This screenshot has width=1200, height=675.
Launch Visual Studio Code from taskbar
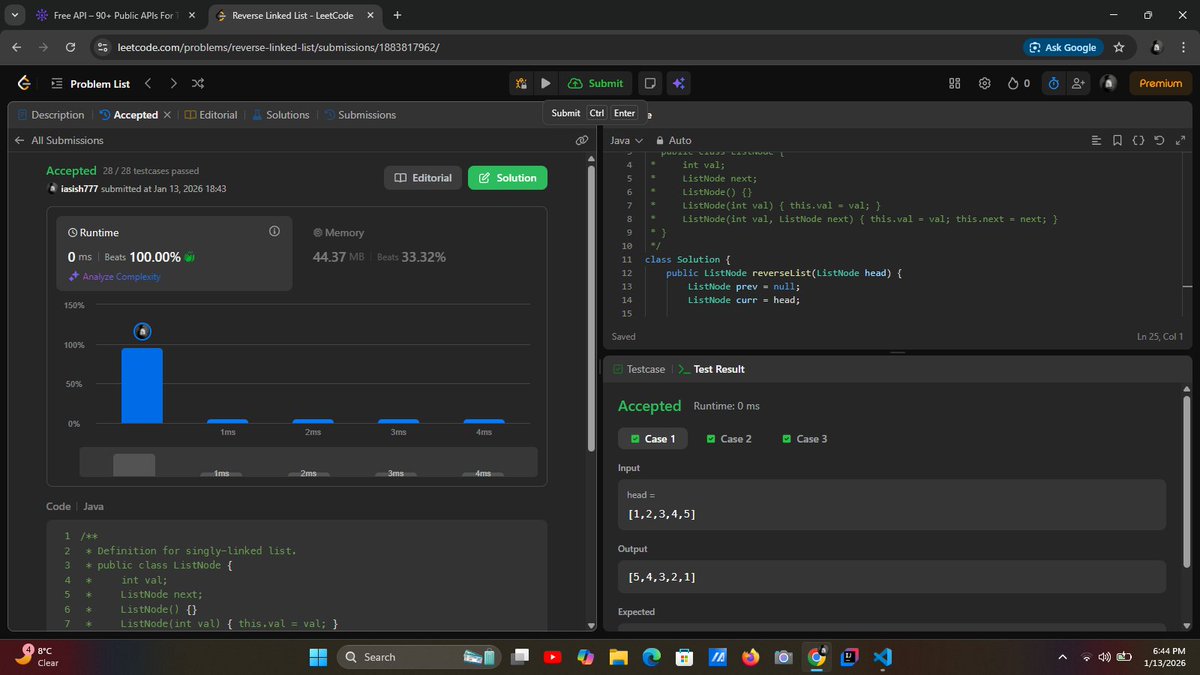click(881, 657)
